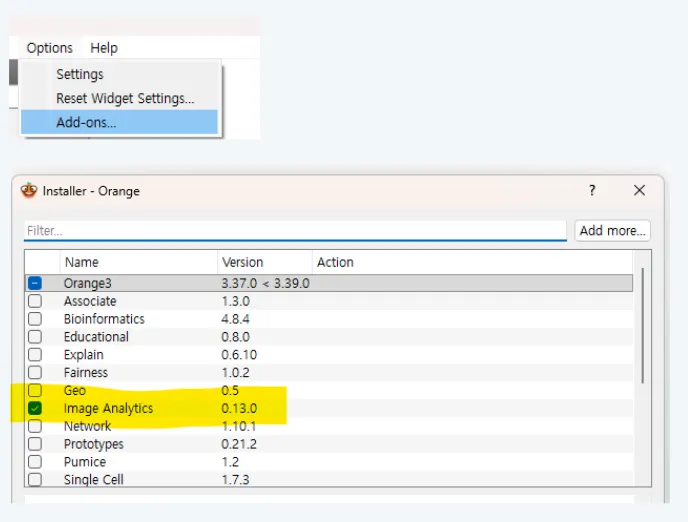
Task: Select the Orange3 row name
Action: coord(88,283)
